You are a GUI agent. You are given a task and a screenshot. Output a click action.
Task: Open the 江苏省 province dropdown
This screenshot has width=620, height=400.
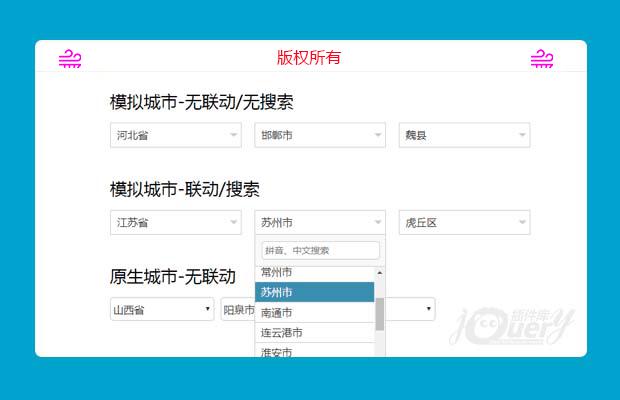coord(176,222)
